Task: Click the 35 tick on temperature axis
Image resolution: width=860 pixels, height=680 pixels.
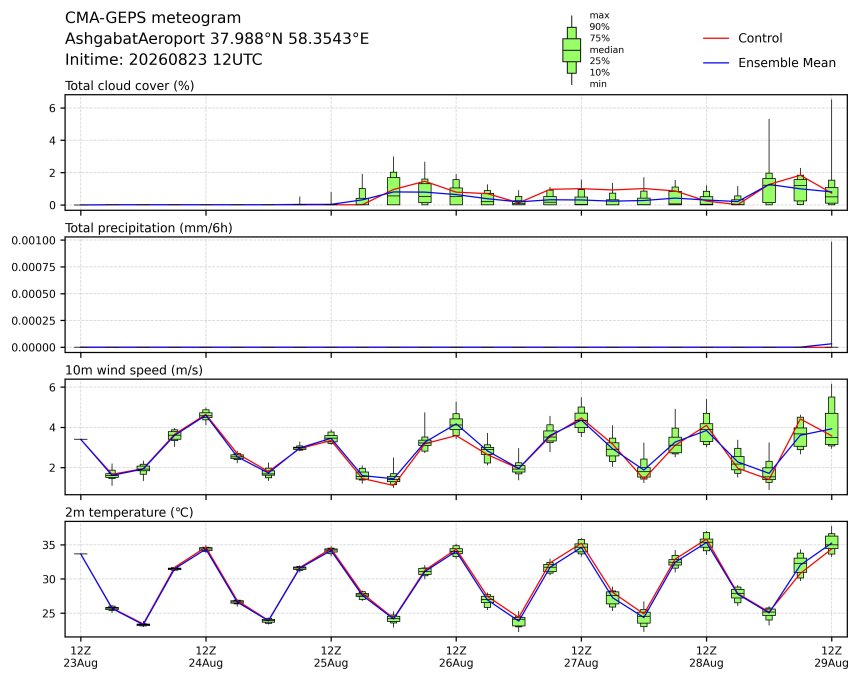Action: click(49, 545)
